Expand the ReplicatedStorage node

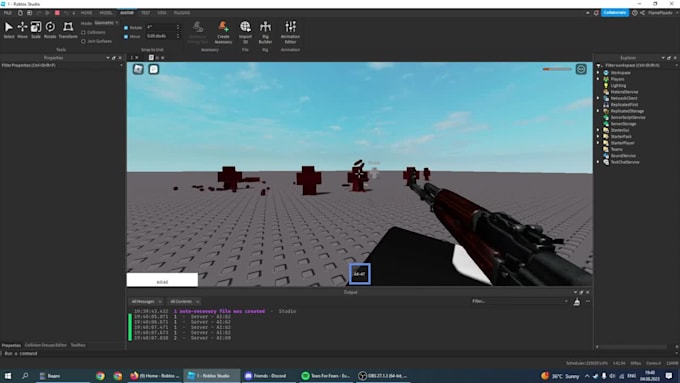point(599,111)
